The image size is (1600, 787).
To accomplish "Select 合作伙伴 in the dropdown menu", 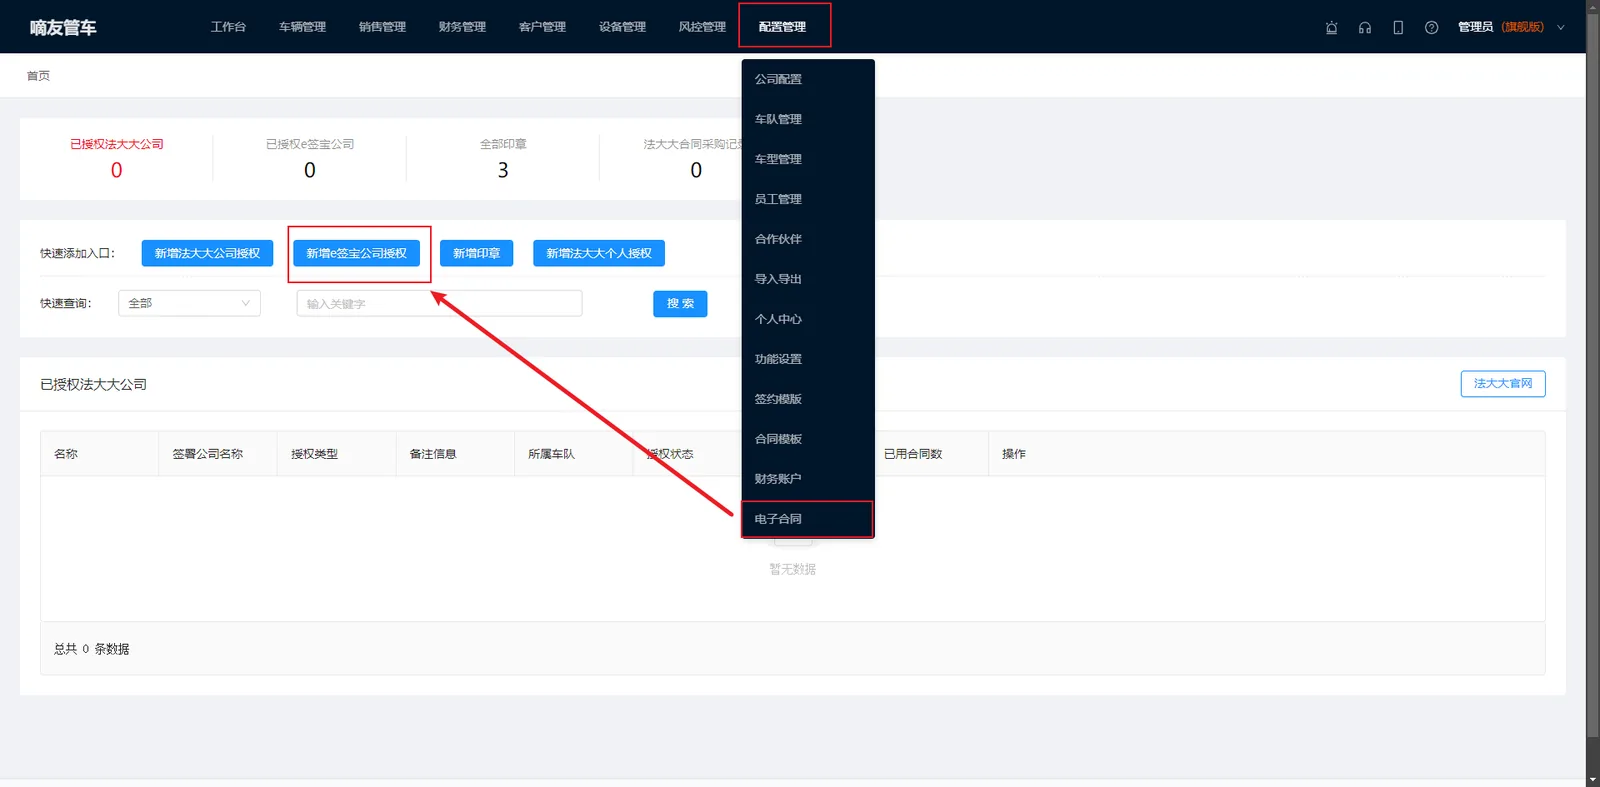I will [x=808, y=239].
